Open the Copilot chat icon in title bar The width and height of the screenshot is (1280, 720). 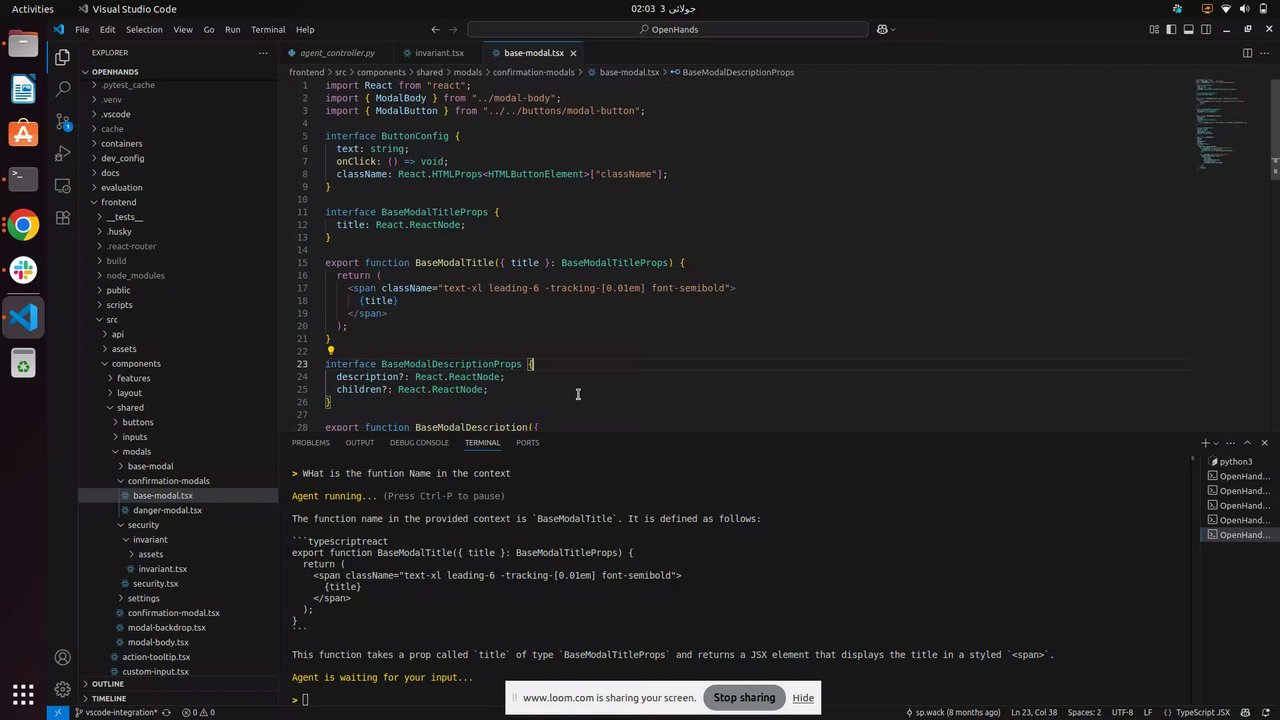882,30
